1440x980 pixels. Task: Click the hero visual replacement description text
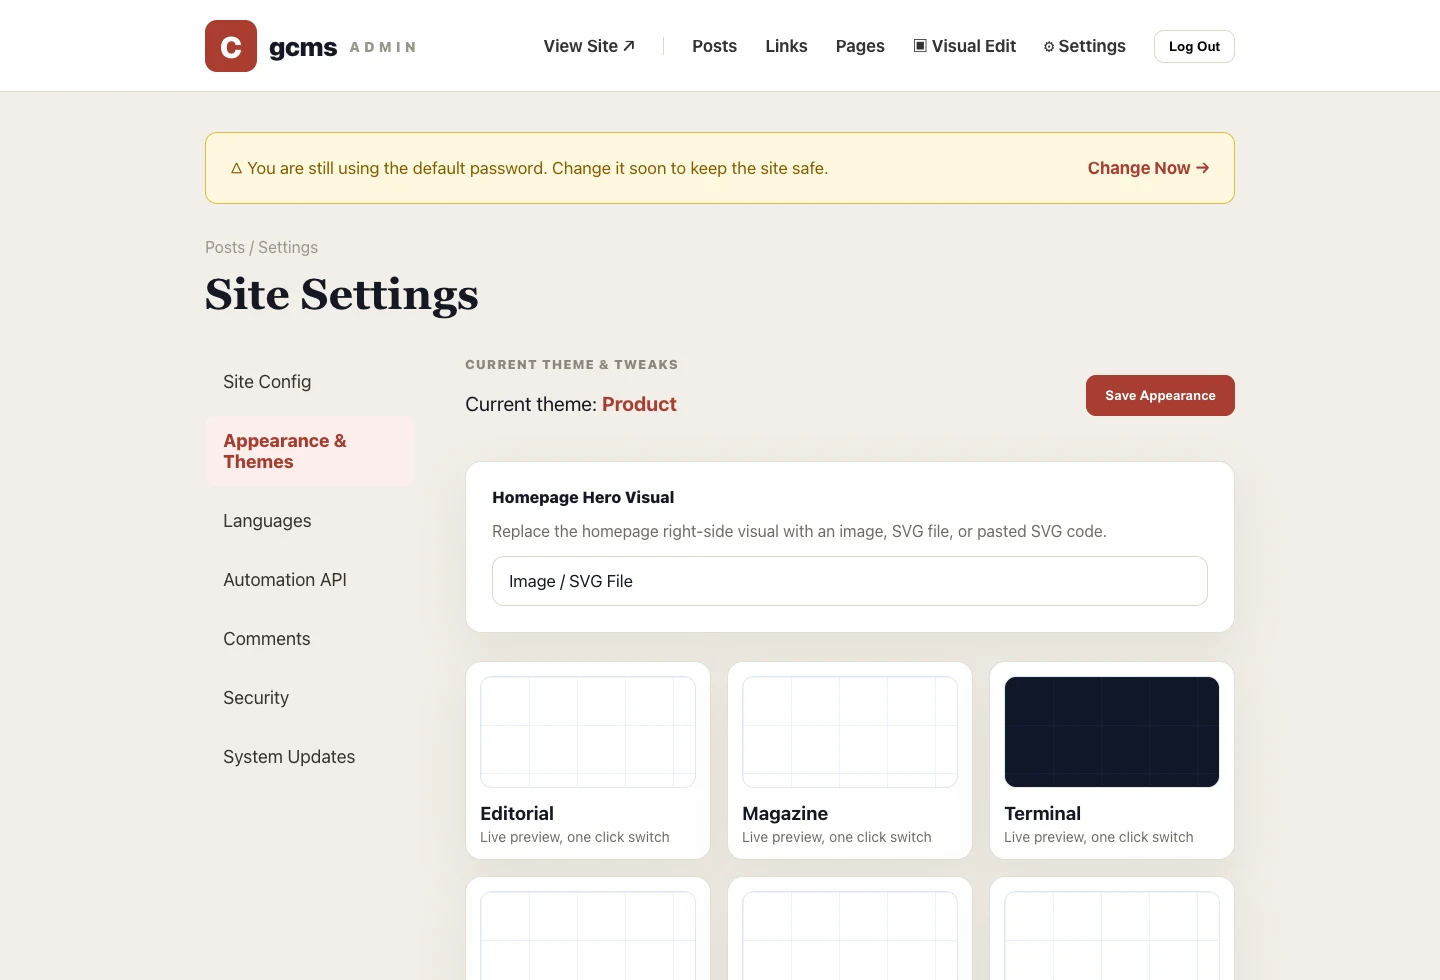pyautogui.click(x=799, y=531)
